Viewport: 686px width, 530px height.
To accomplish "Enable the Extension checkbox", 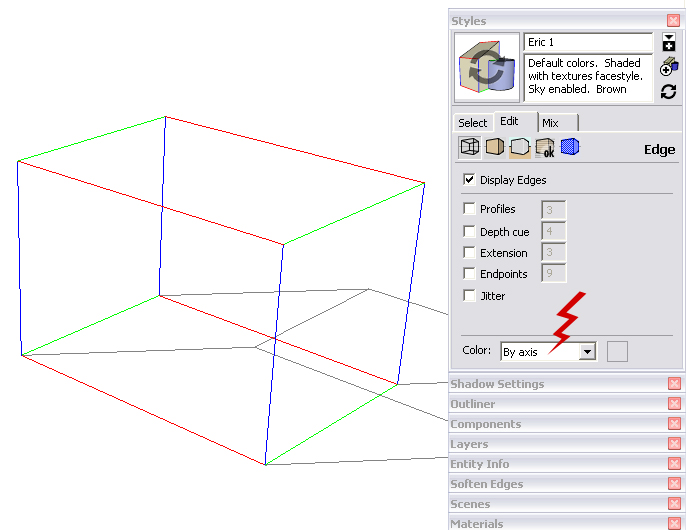I will coord(469,252).
